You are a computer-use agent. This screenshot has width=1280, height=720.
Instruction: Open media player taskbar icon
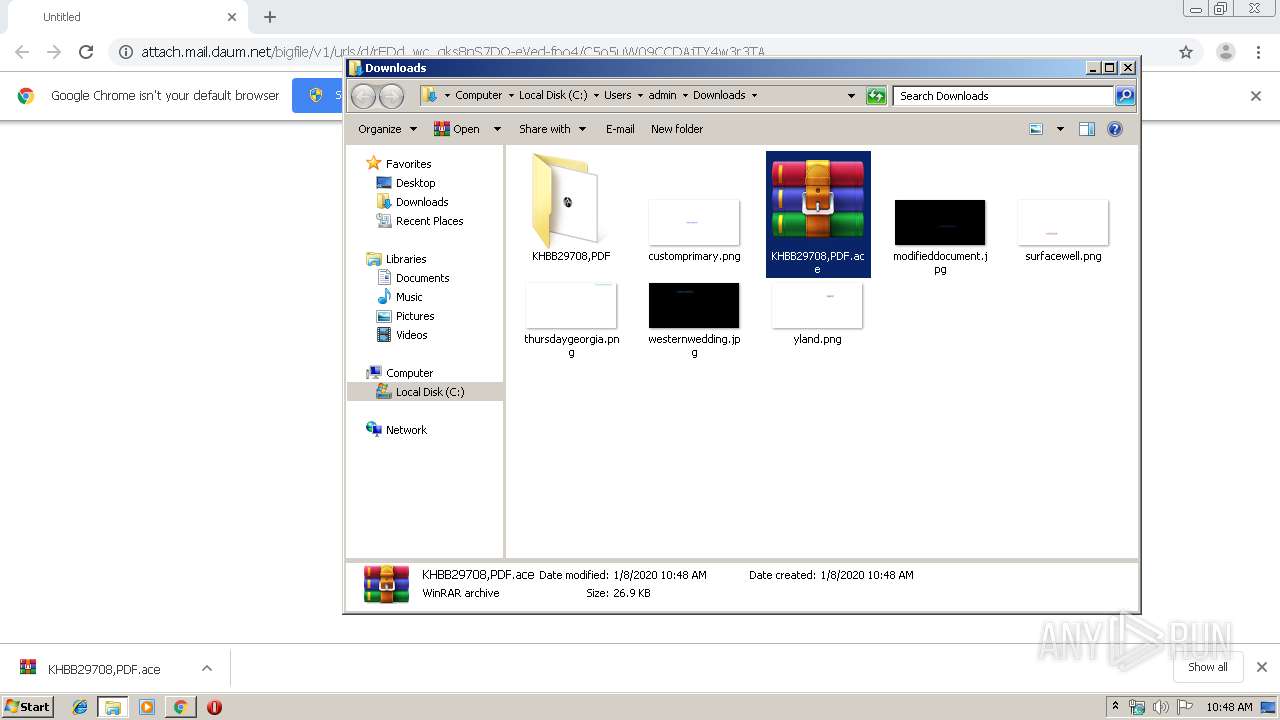point(147,707)
